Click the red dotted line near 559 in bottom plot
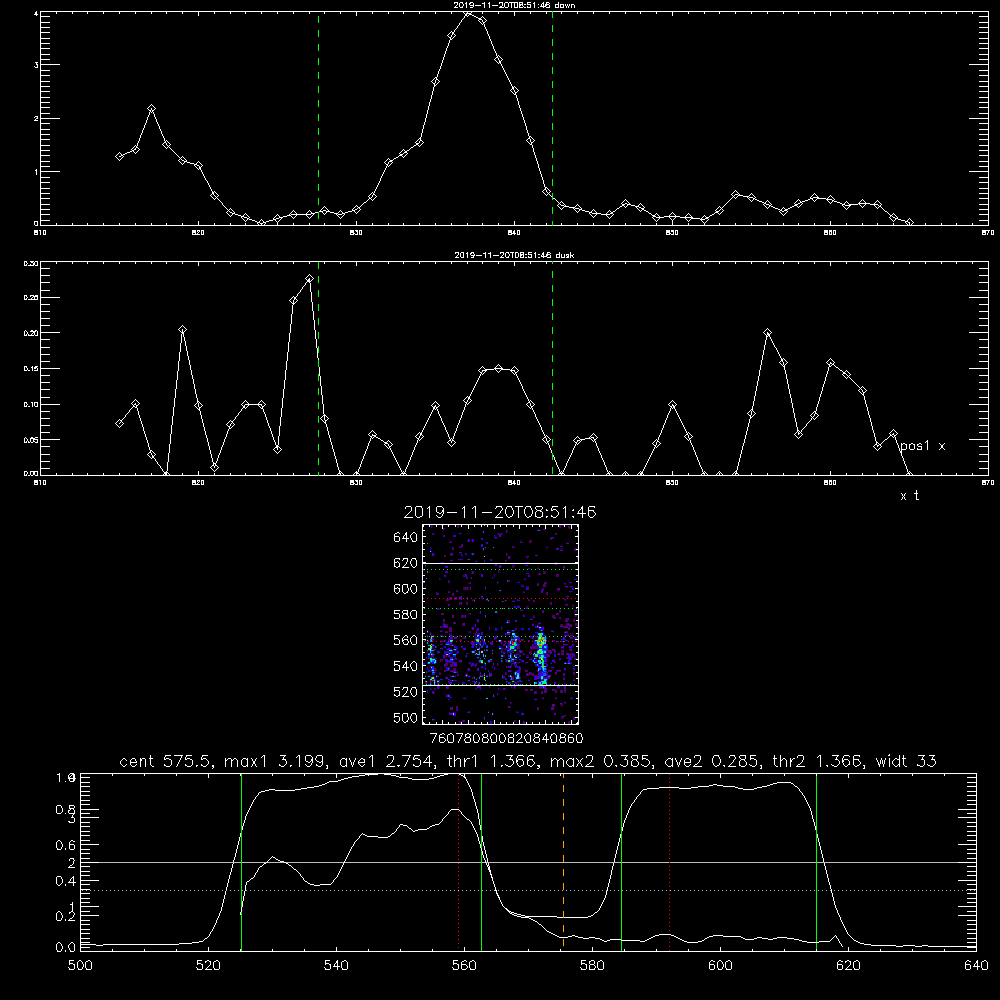This screenshot has height=1000, width=1000. [x=459, y=862]
